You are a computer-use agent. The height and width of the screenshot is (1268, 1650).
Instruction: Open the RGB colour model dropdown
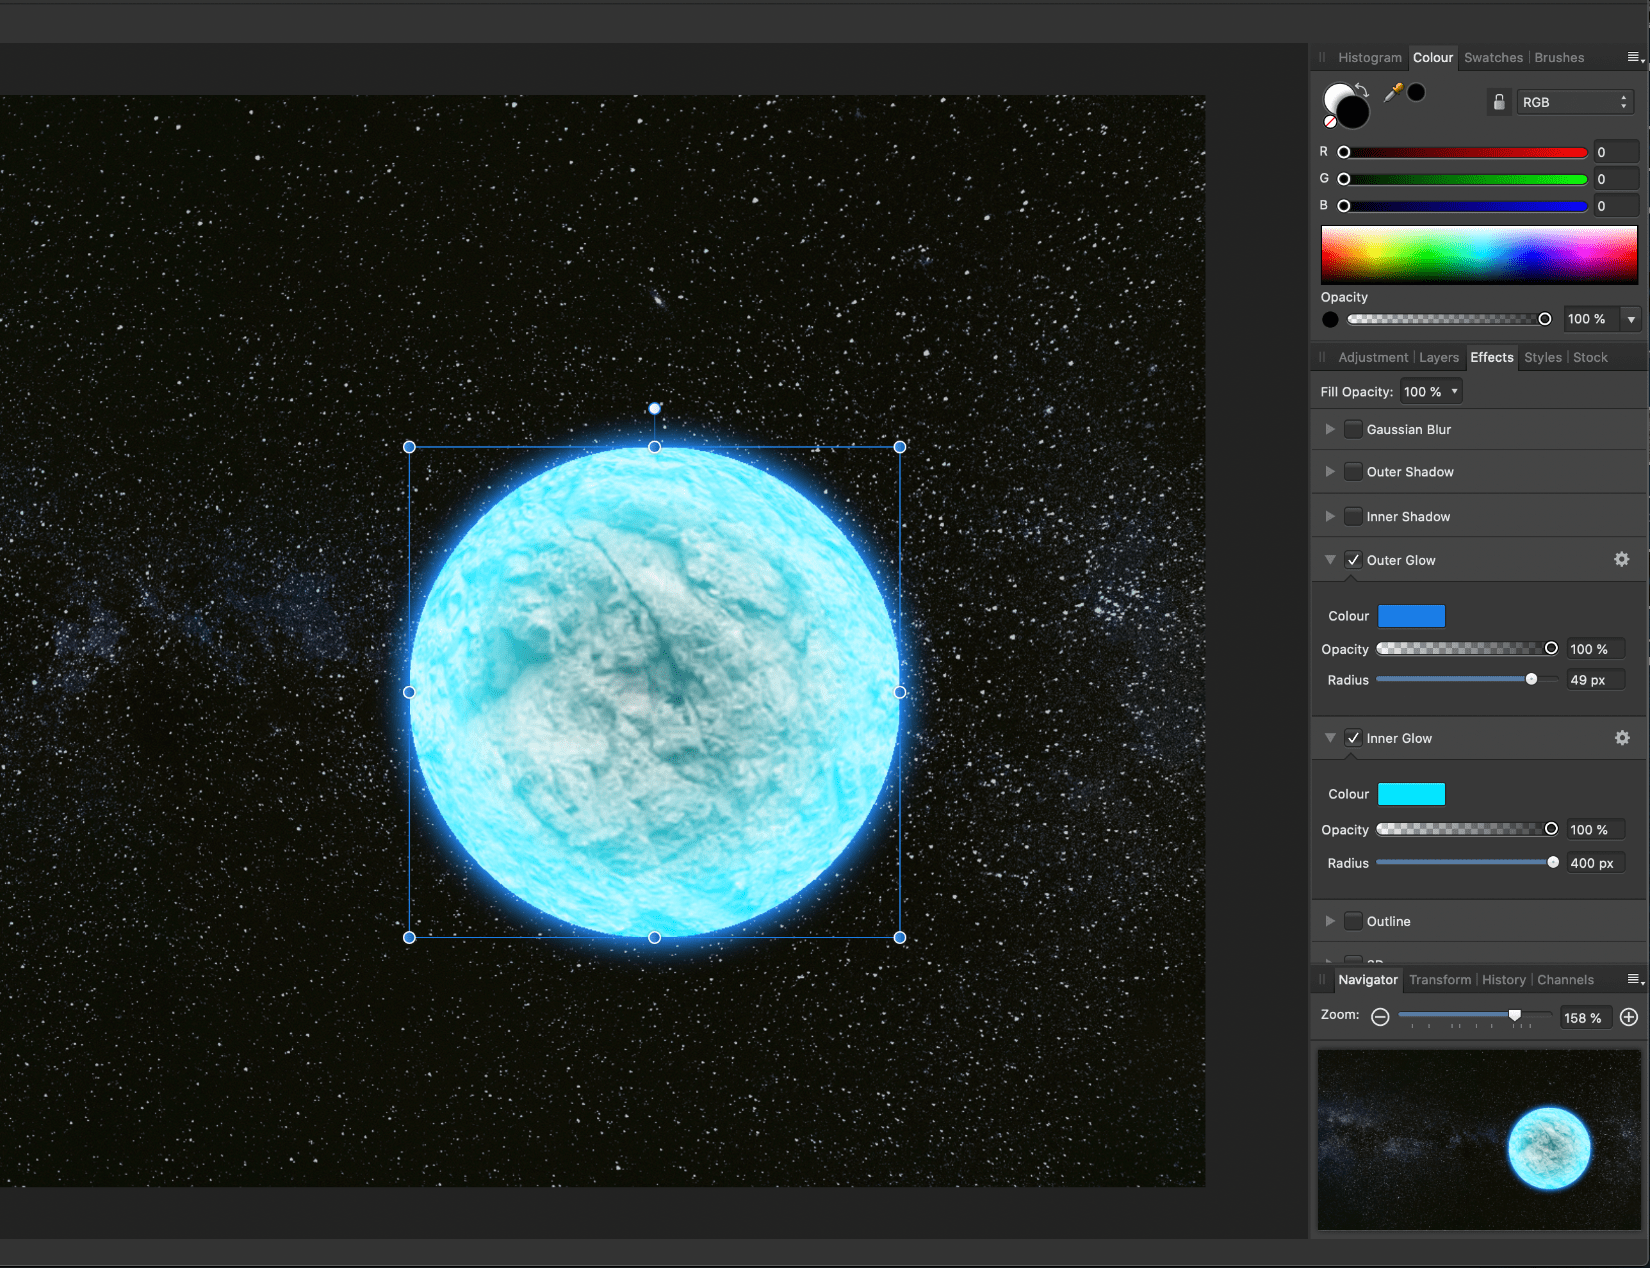(1574, 102)
